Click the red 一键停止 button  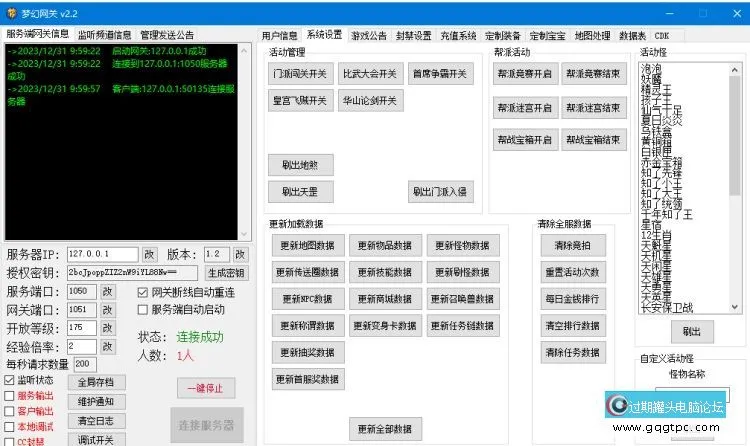coord(206,388)
